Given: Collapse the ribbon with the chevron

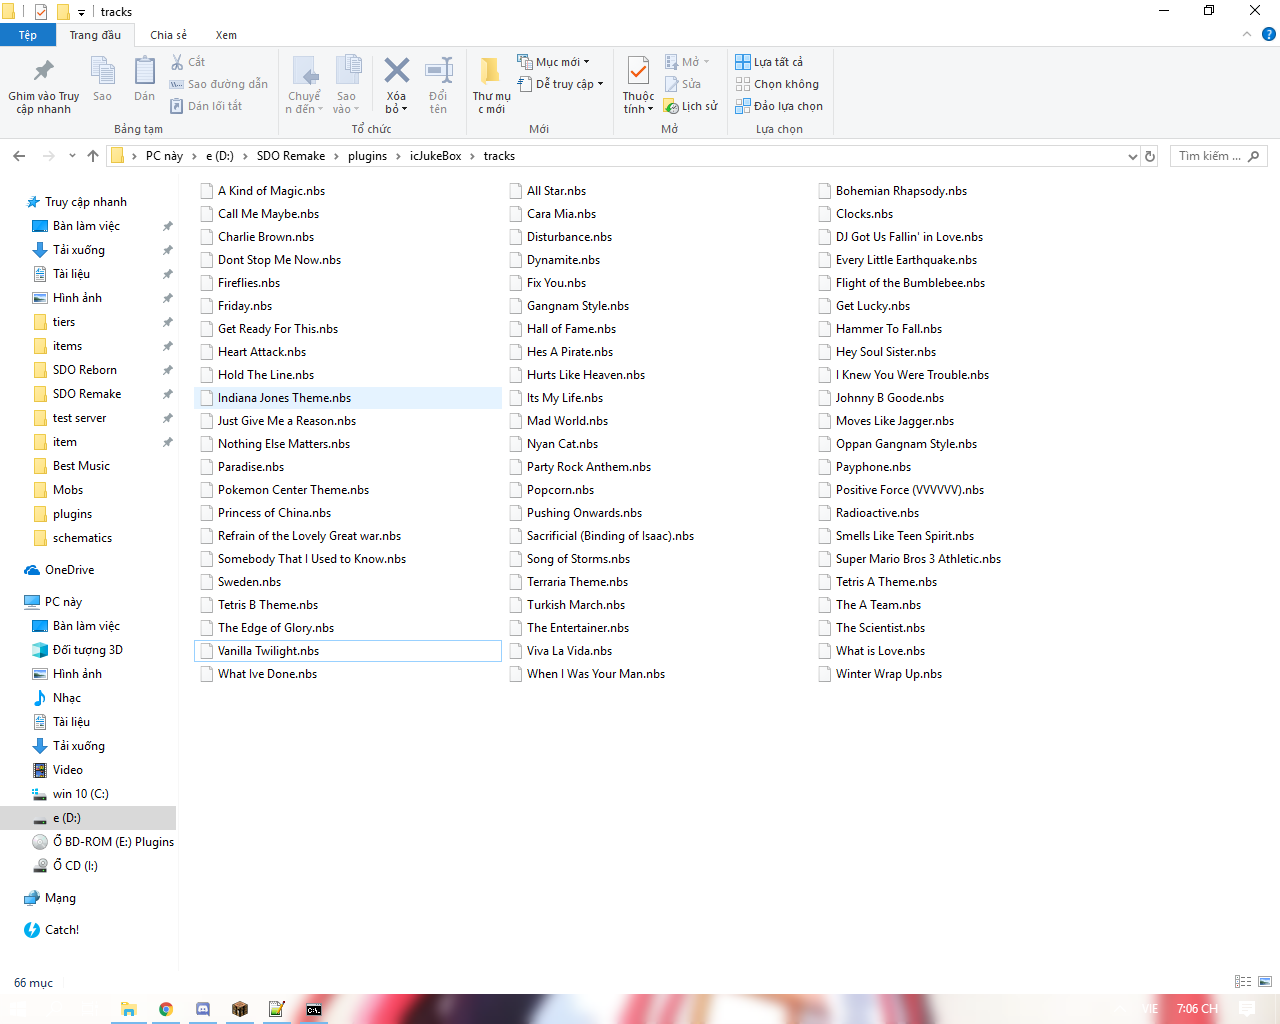Looking at the screenshot, I should (1247, 34).
